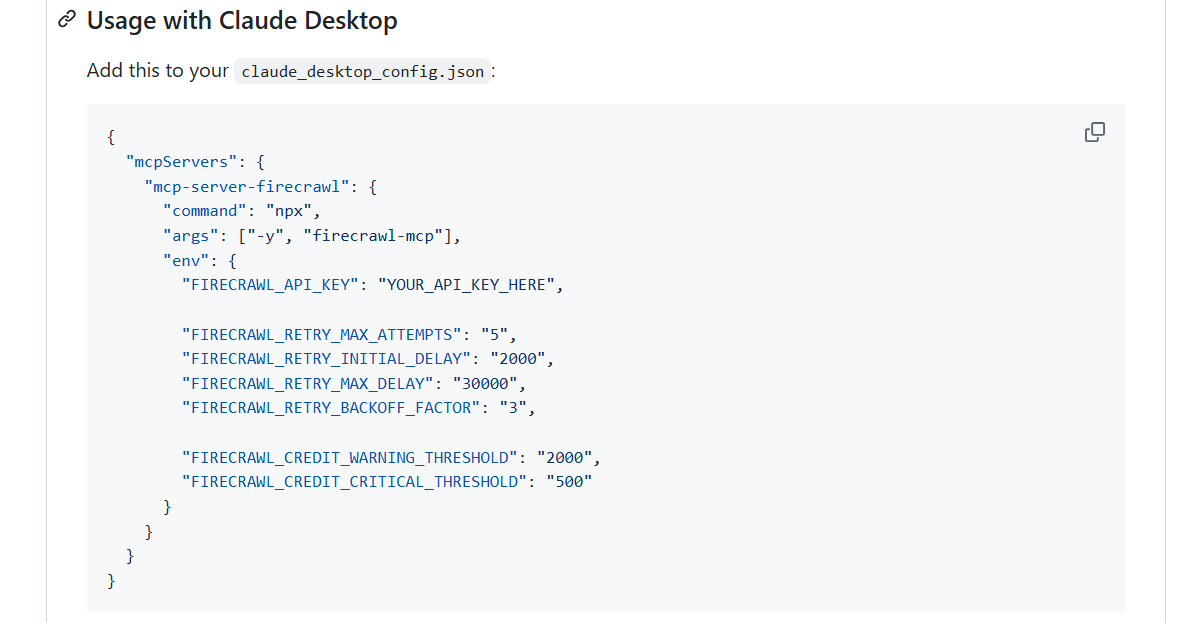Screen dimensions: 1183x623
Task: Click the "YOUR_API_KEY_HERE" placeholder value
Action: pos(466,285)
